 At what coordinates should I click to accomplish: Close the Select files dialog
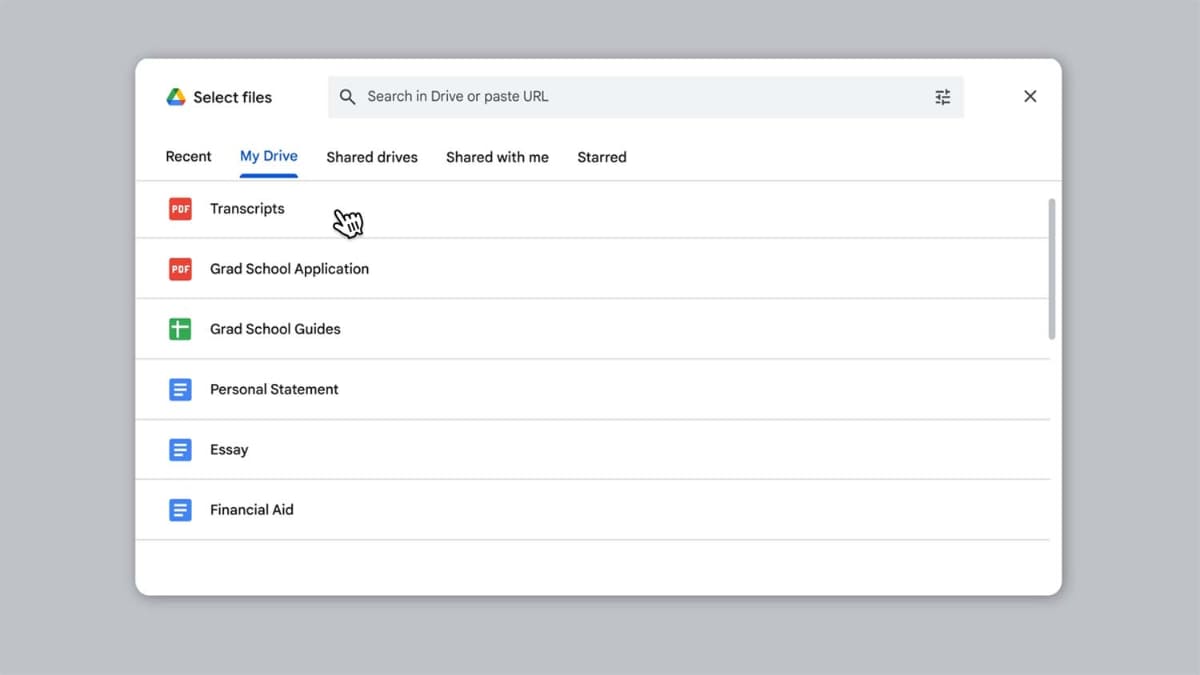1030,97
